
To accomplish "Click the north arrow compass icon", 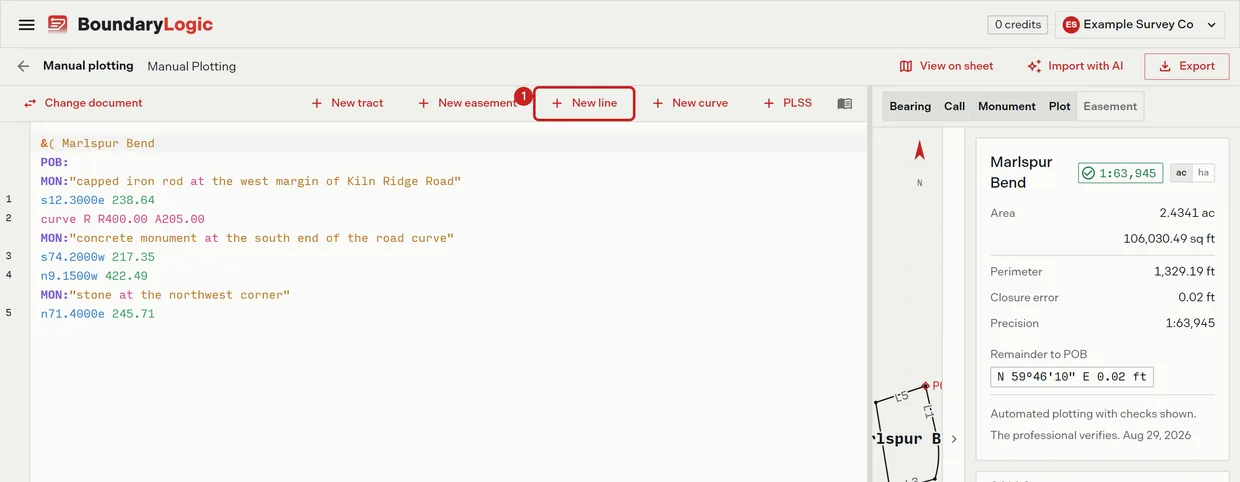I will click(x=920, y=151).
